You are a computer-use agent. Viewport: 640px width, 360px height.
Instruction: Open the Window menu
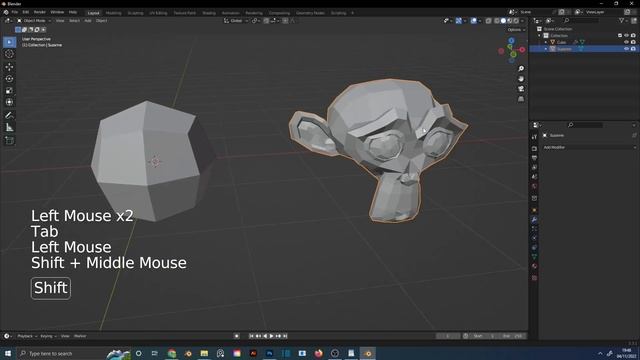[x=57, y=12]
